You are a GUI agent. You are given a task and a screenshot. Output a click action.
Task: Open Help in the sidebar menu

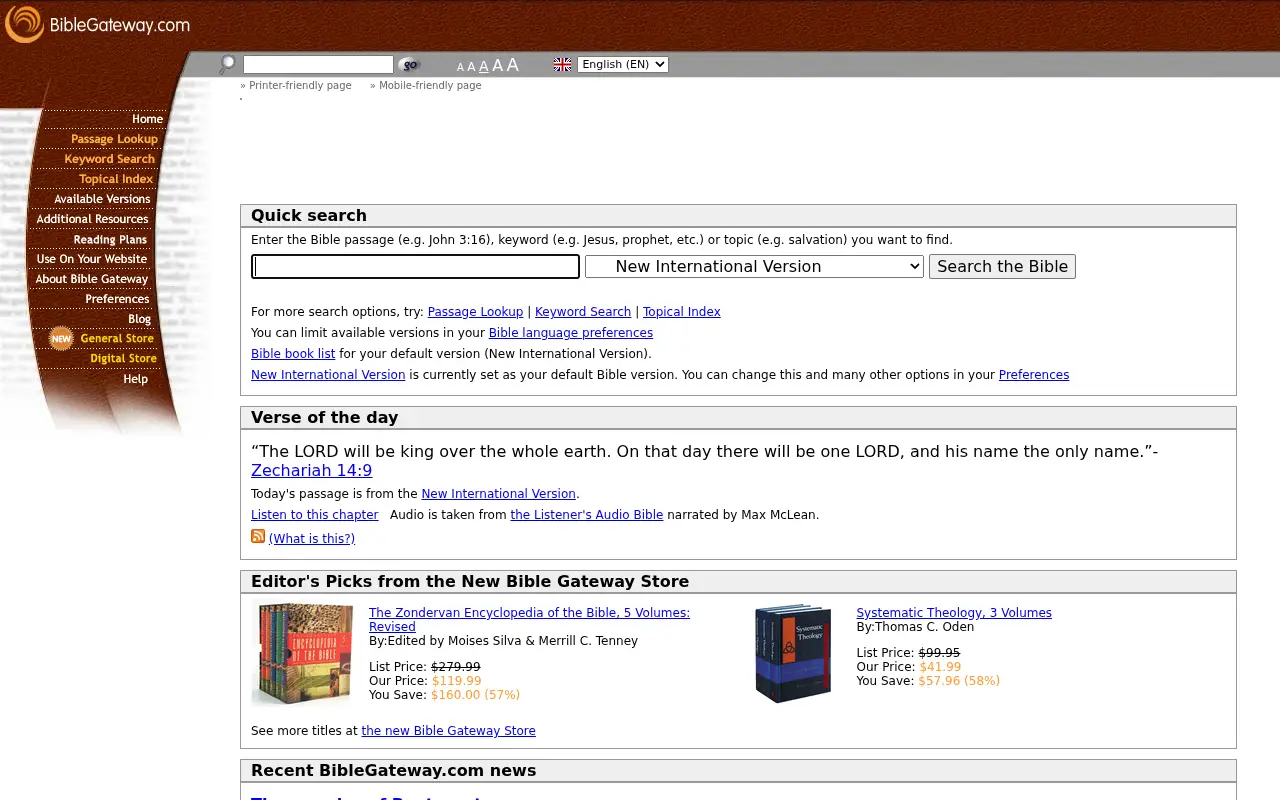135,379
